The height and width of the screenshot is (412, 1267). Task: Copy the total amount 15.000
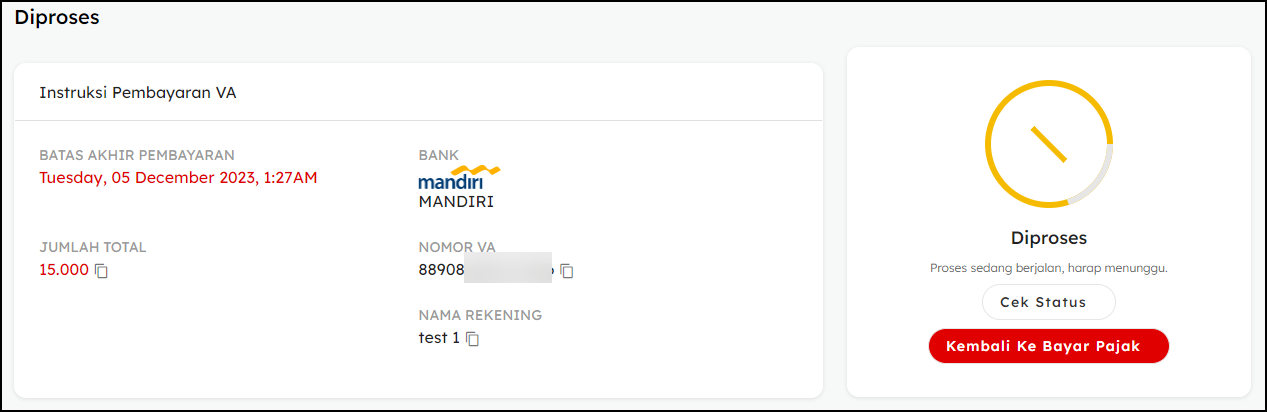pyautogui.click(x=101, y=271)
